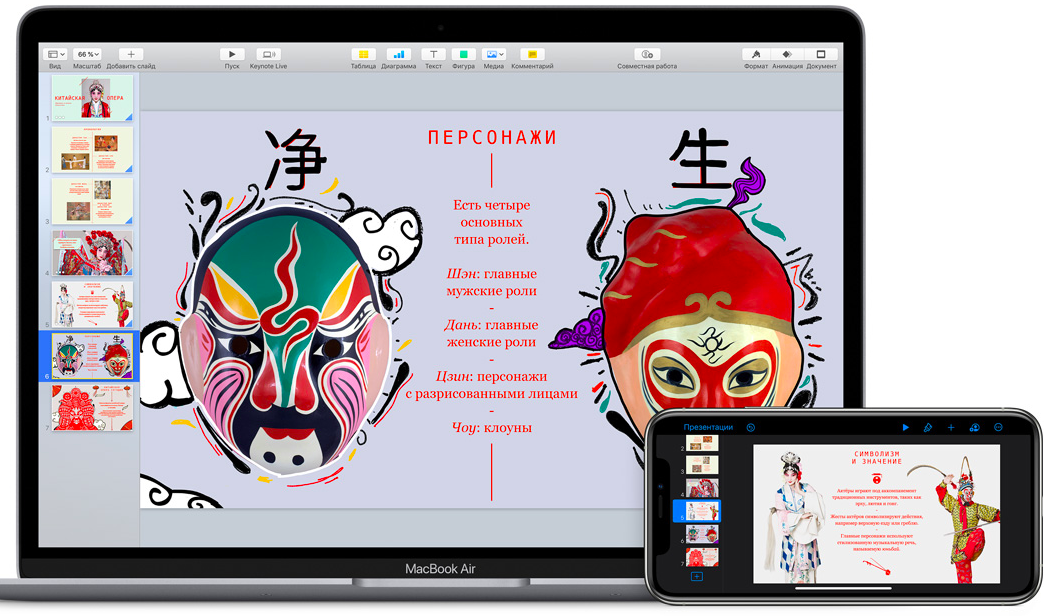Click the ПЕРСОНАЖИ slide title
The height and width of the screenshot is (616, 1056).
[x=492, y=138]
